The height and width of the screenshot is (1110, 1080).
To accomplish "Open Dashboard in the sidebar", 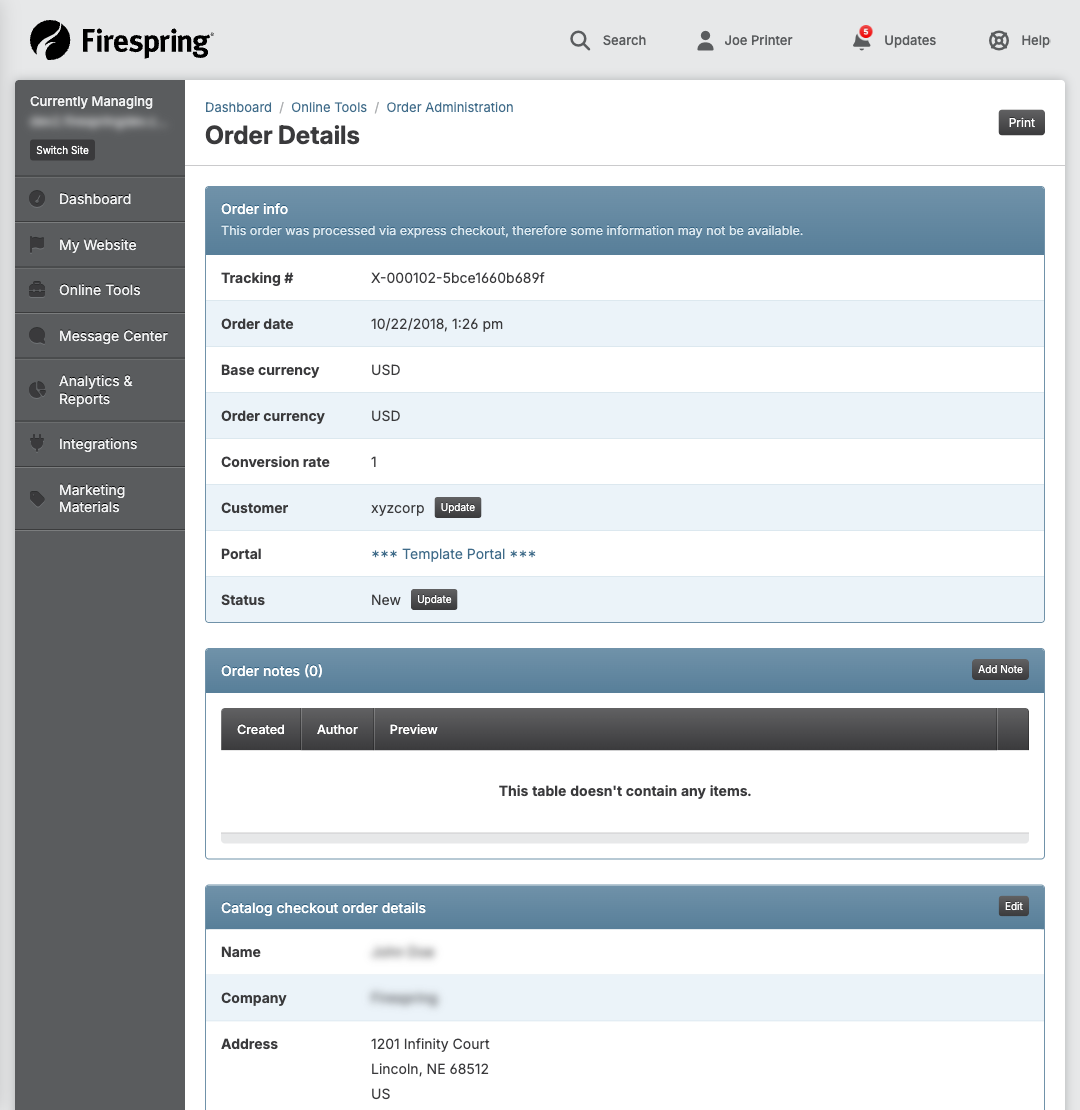I will pos(100,199).
